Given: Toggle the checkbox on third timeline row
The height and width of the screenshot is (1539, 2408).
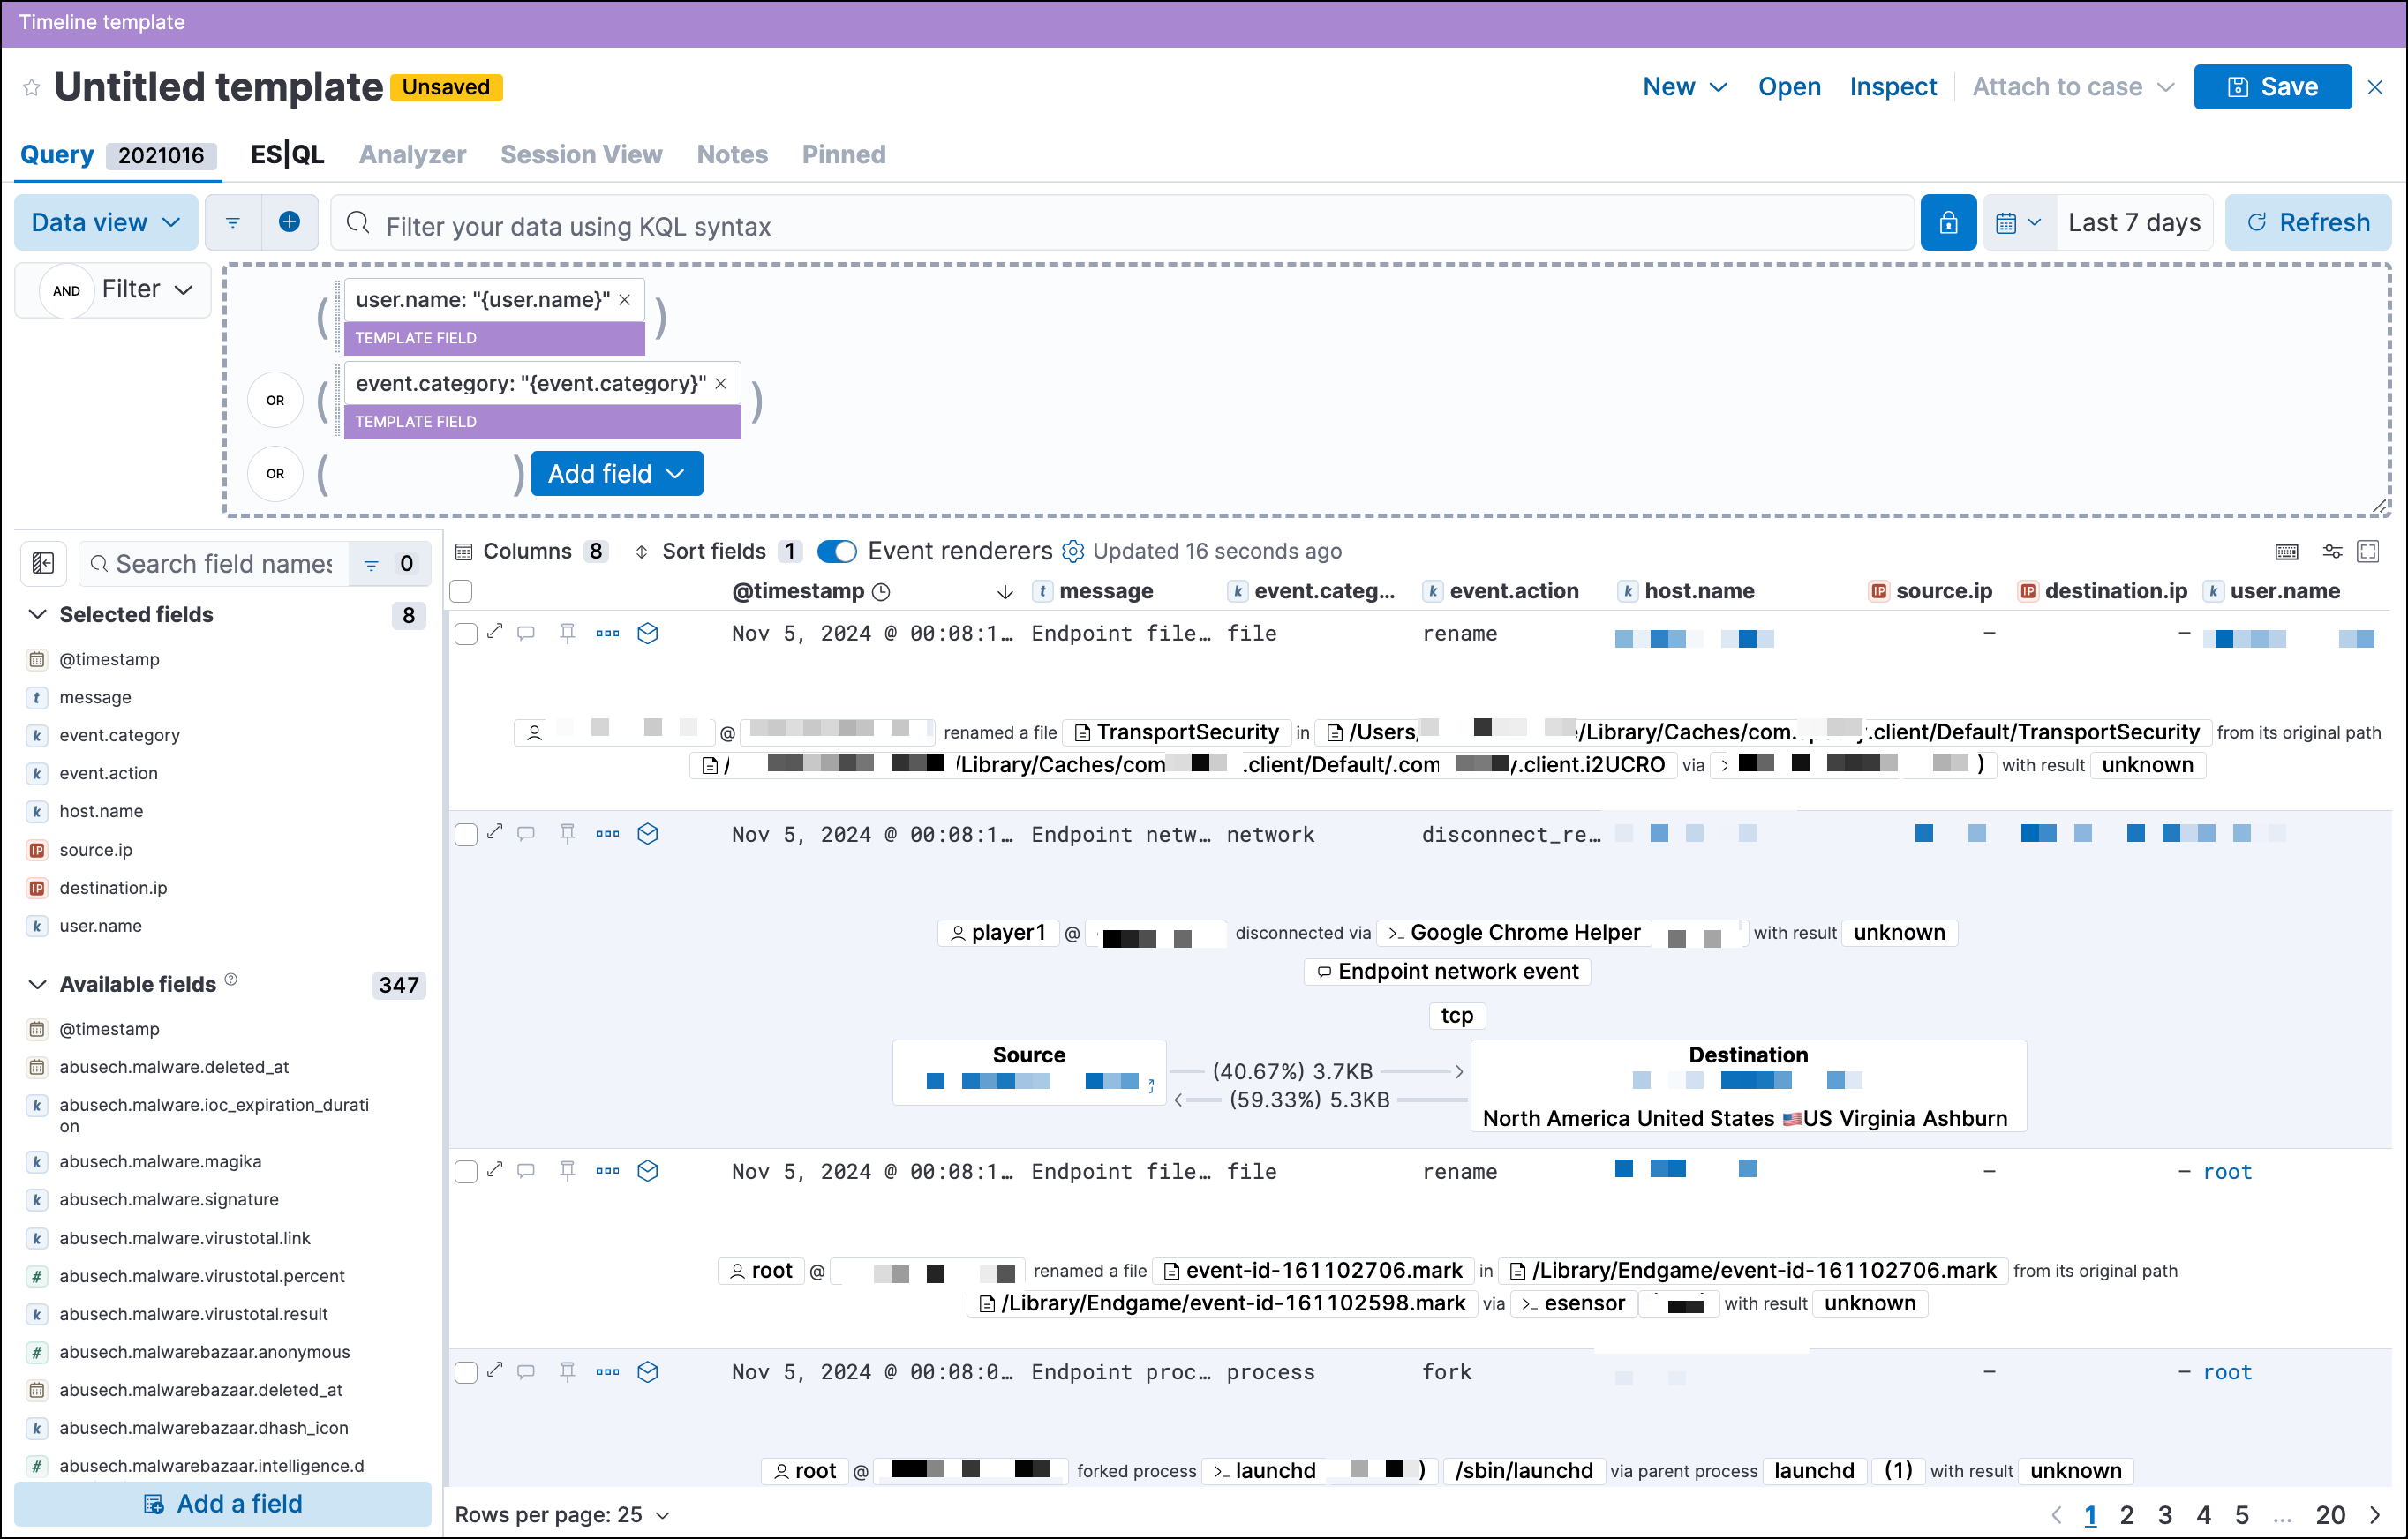Looking at the screenshot, I should (463, 1172).
